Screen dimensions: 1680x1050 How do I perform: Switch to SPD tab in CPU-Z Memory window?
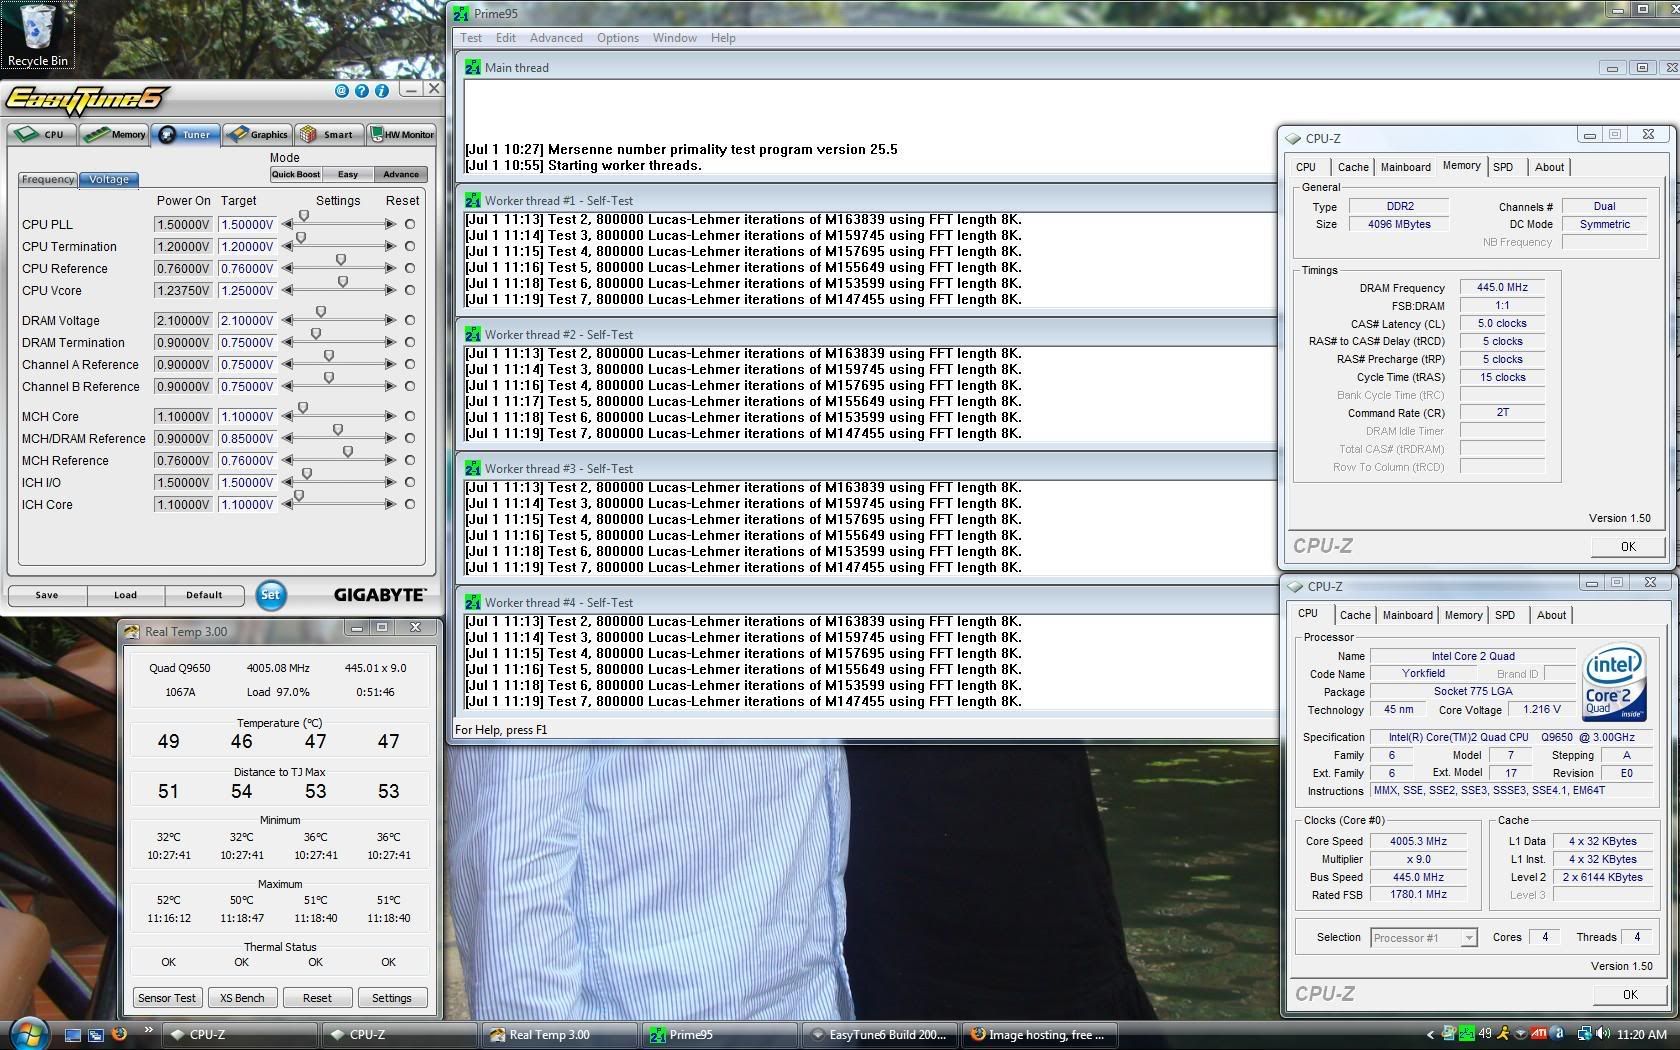[1504, 167]
